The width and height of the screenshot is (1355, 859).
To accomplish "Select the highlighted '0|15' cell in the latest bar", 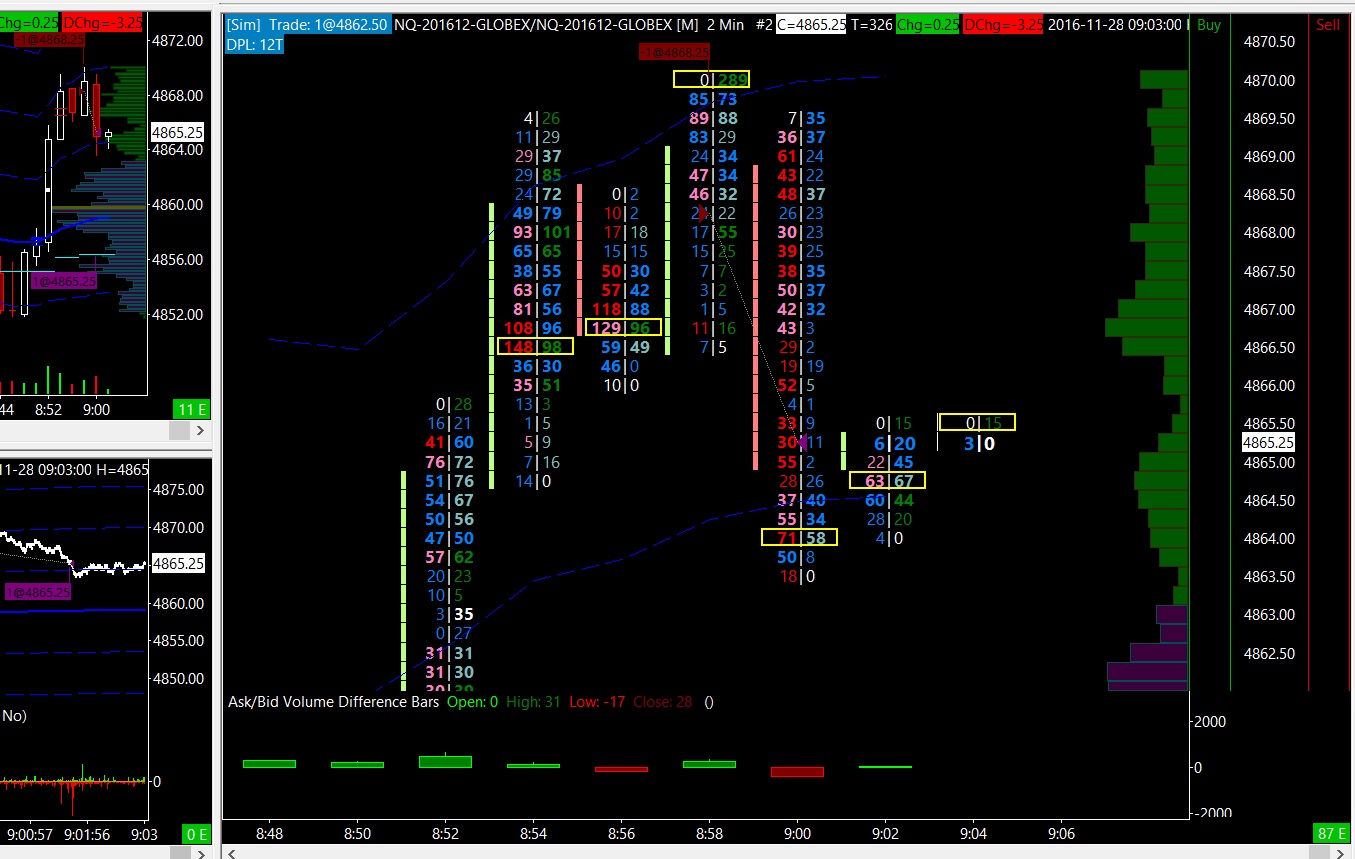I will [976, 423].
